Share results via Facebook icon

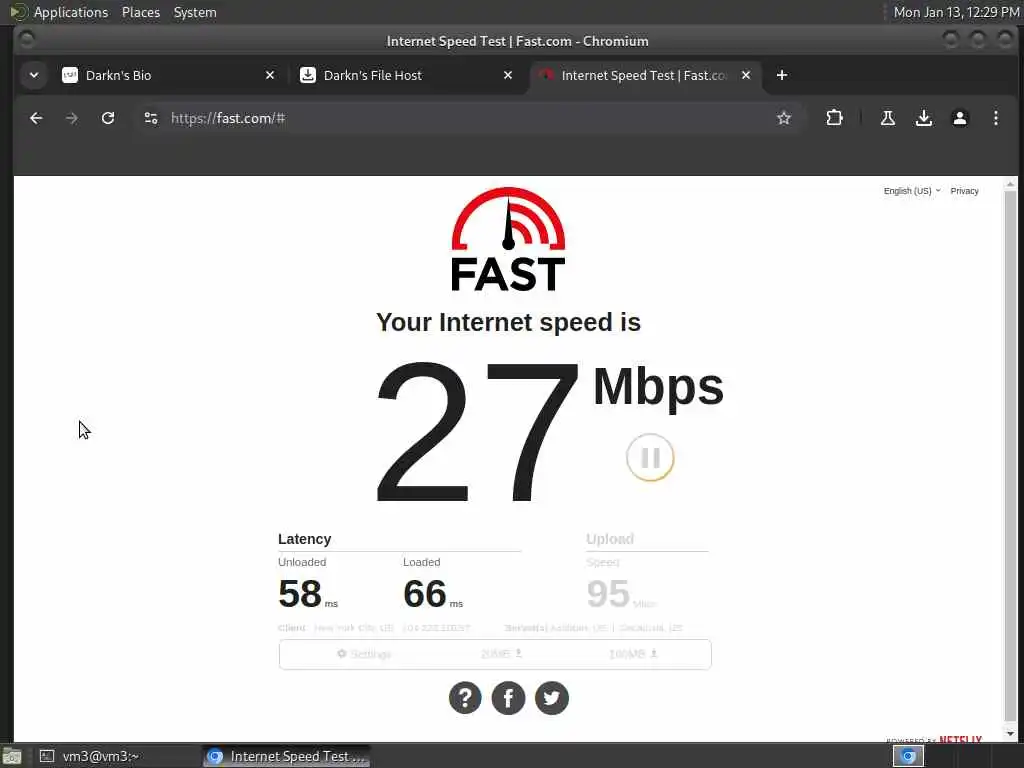(508, 698)
